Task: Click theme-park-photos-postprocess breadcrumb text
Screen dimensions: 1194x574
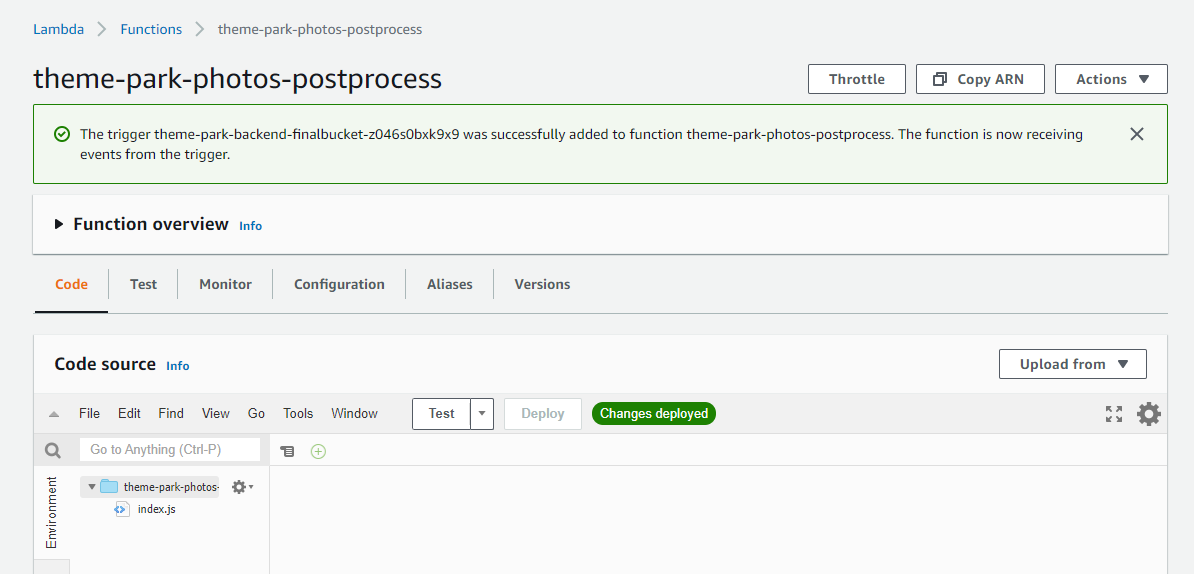Action: 320,30
